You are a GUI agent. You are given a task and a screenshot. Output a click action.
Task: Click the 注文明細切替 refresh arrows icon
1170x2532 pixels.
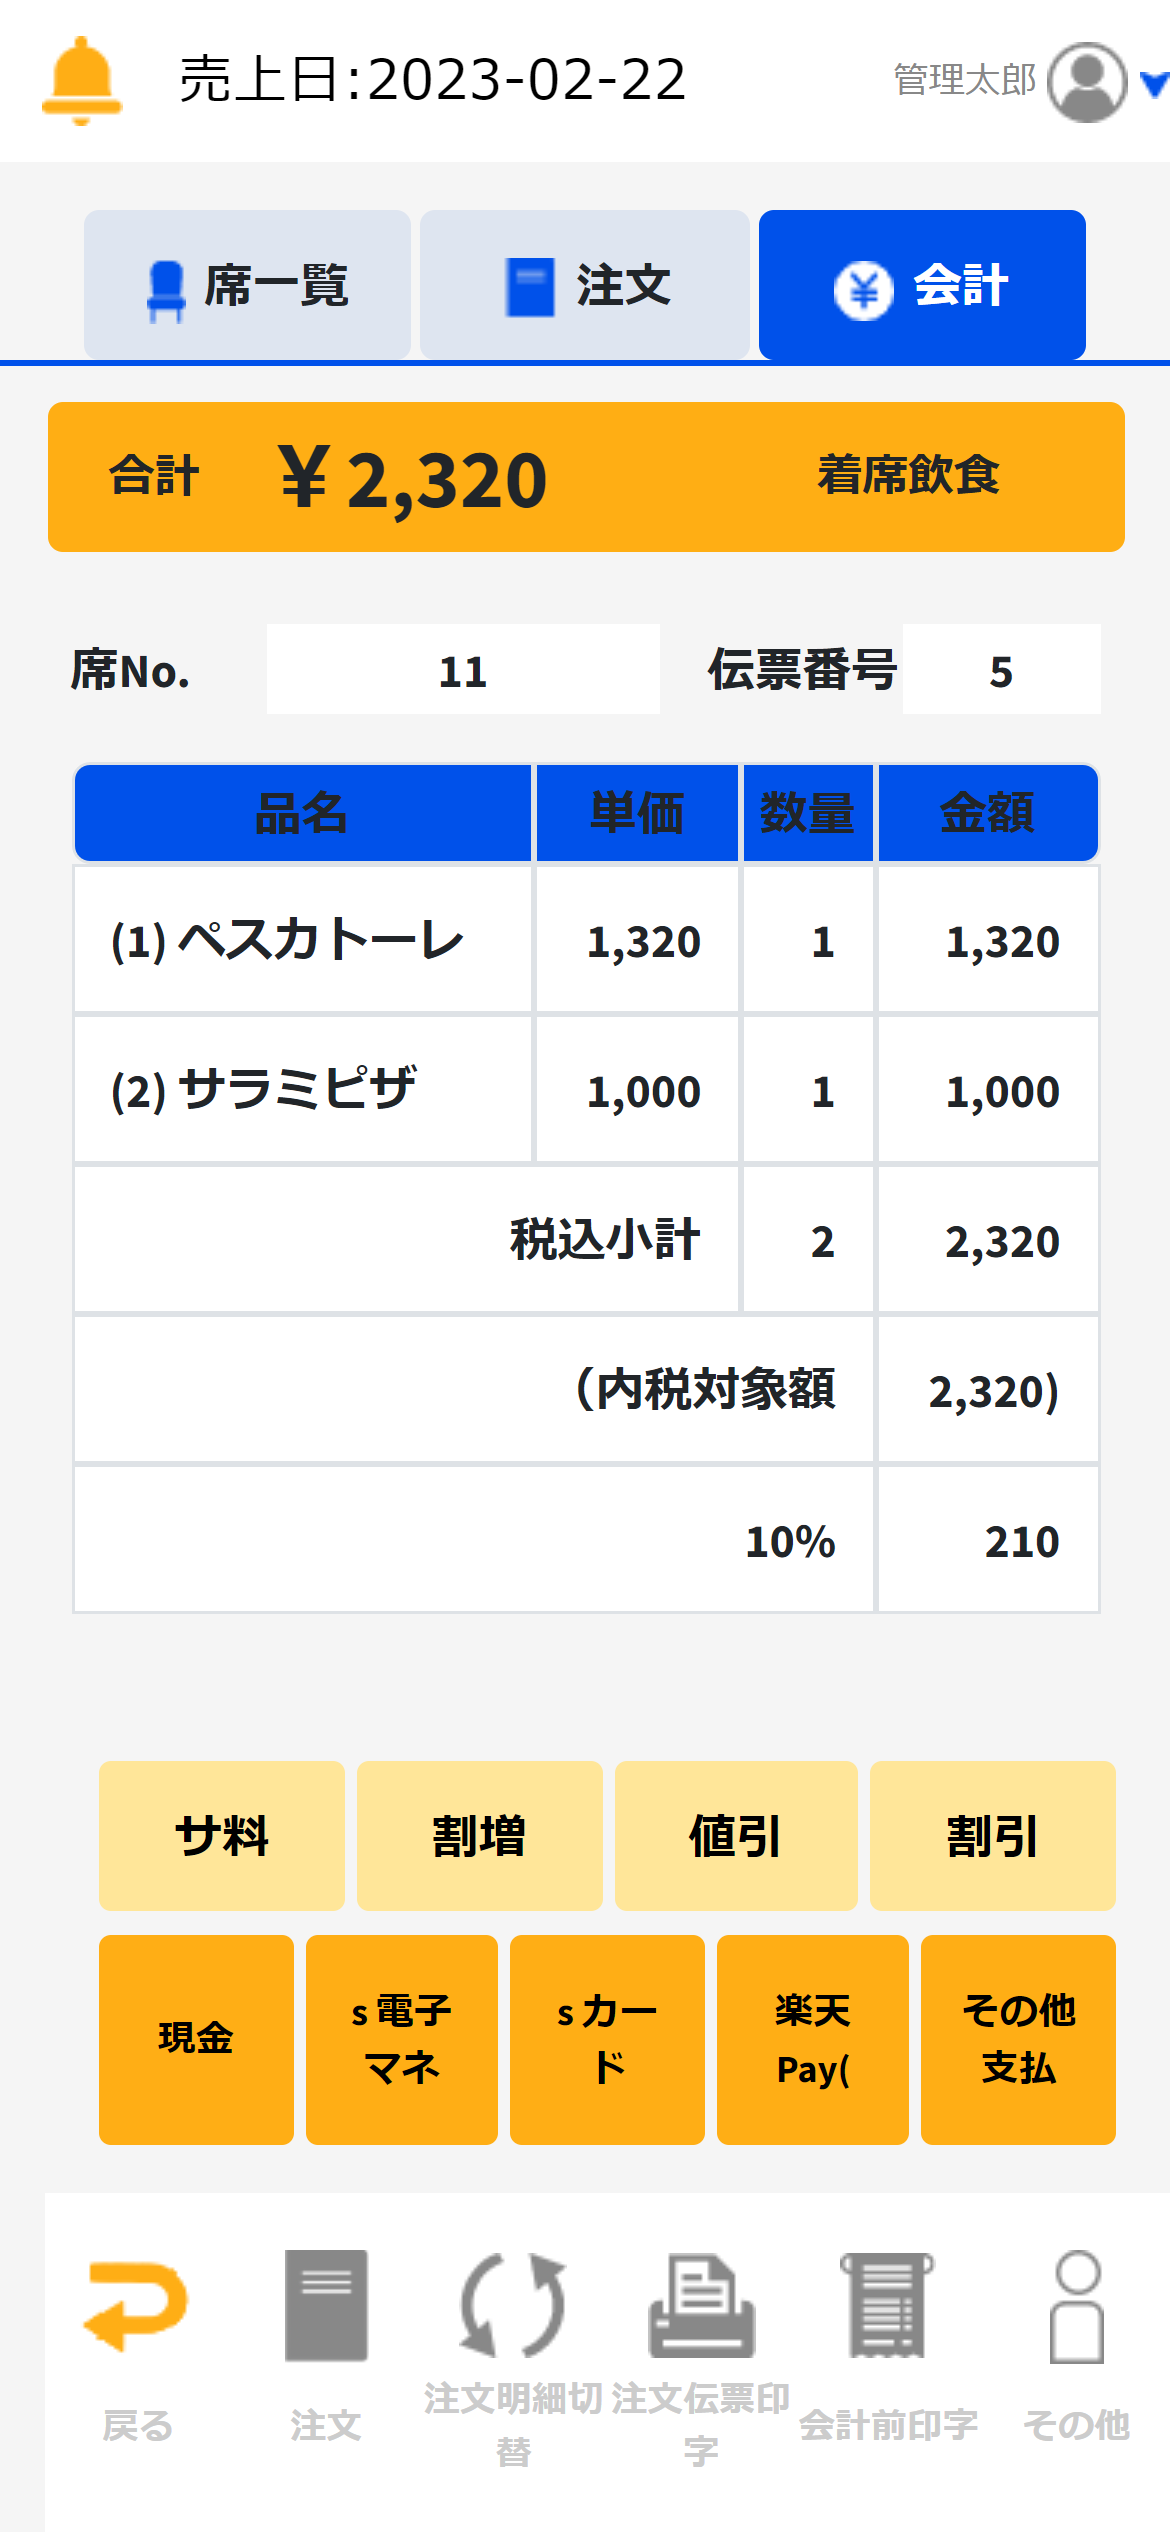(512, 2305)
